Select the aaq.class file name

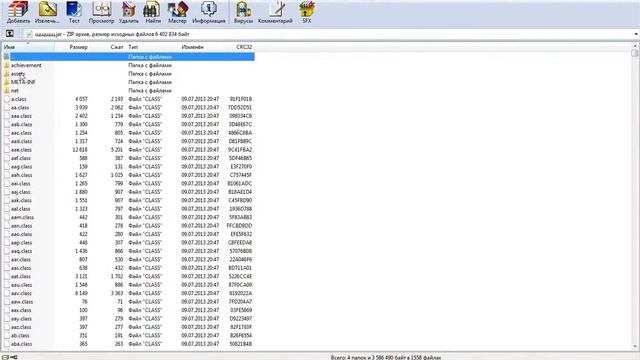click(x=22, y=251)
